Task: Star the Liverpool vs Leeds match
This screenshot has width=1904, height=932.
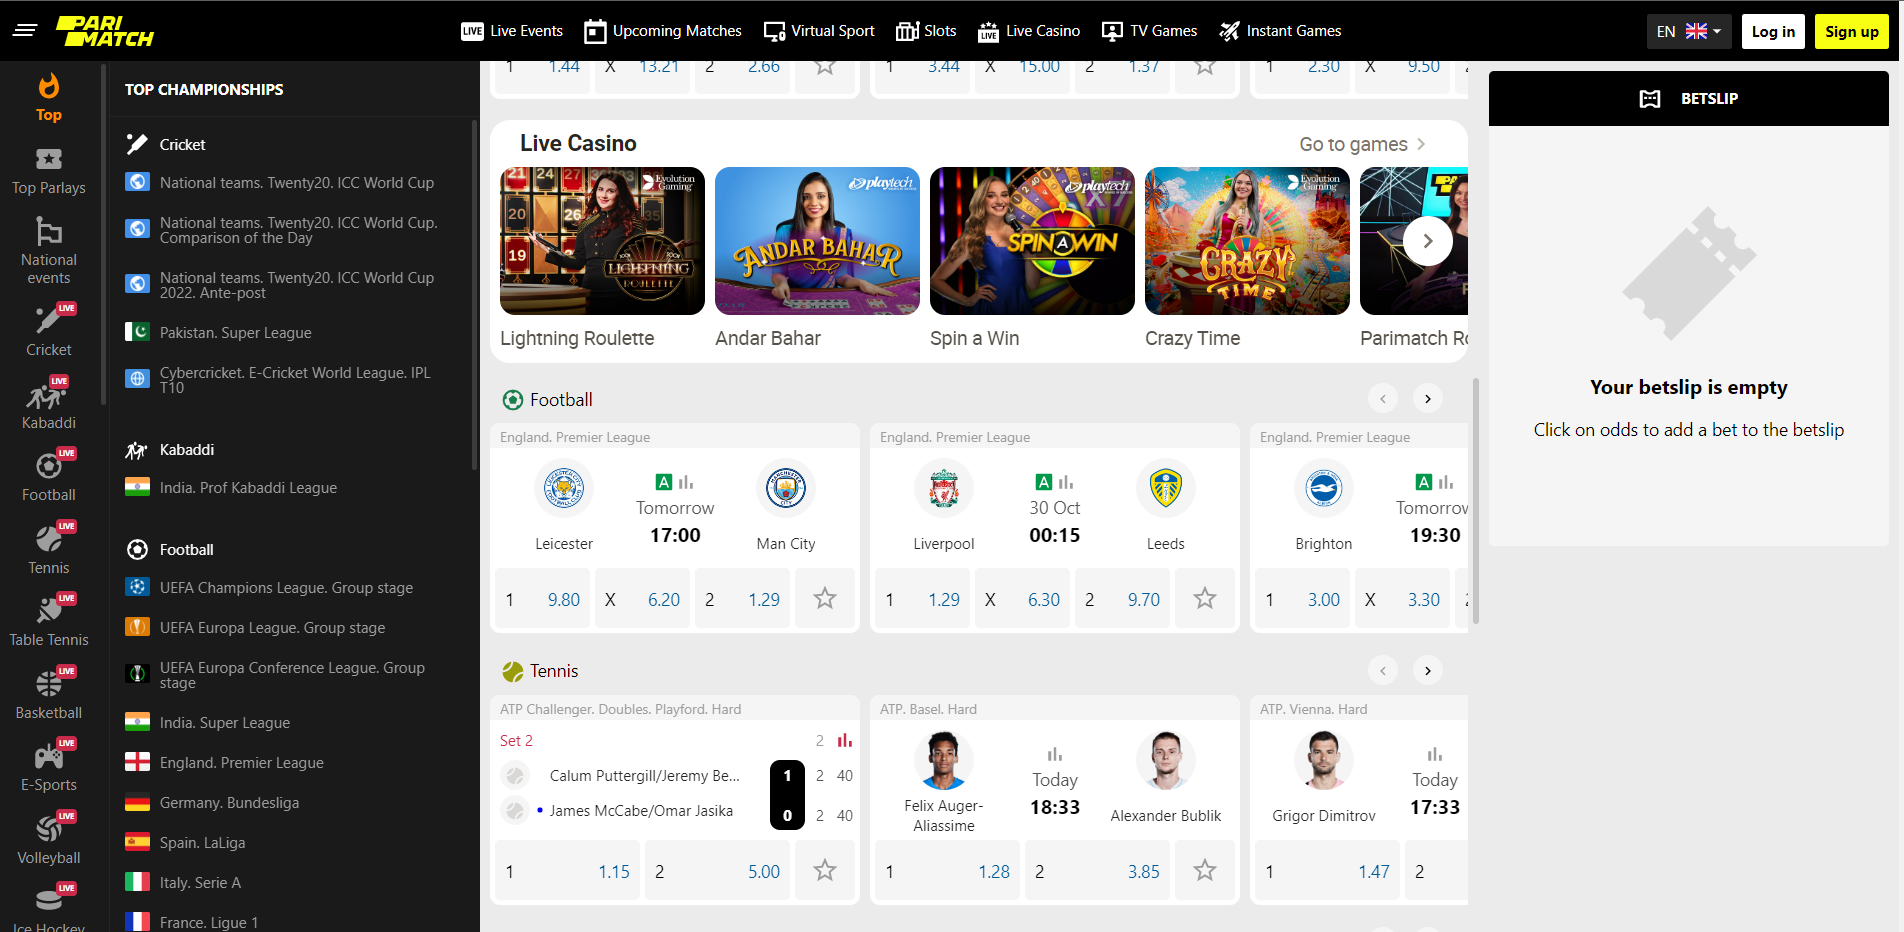Action: (x=1204, y=599)
